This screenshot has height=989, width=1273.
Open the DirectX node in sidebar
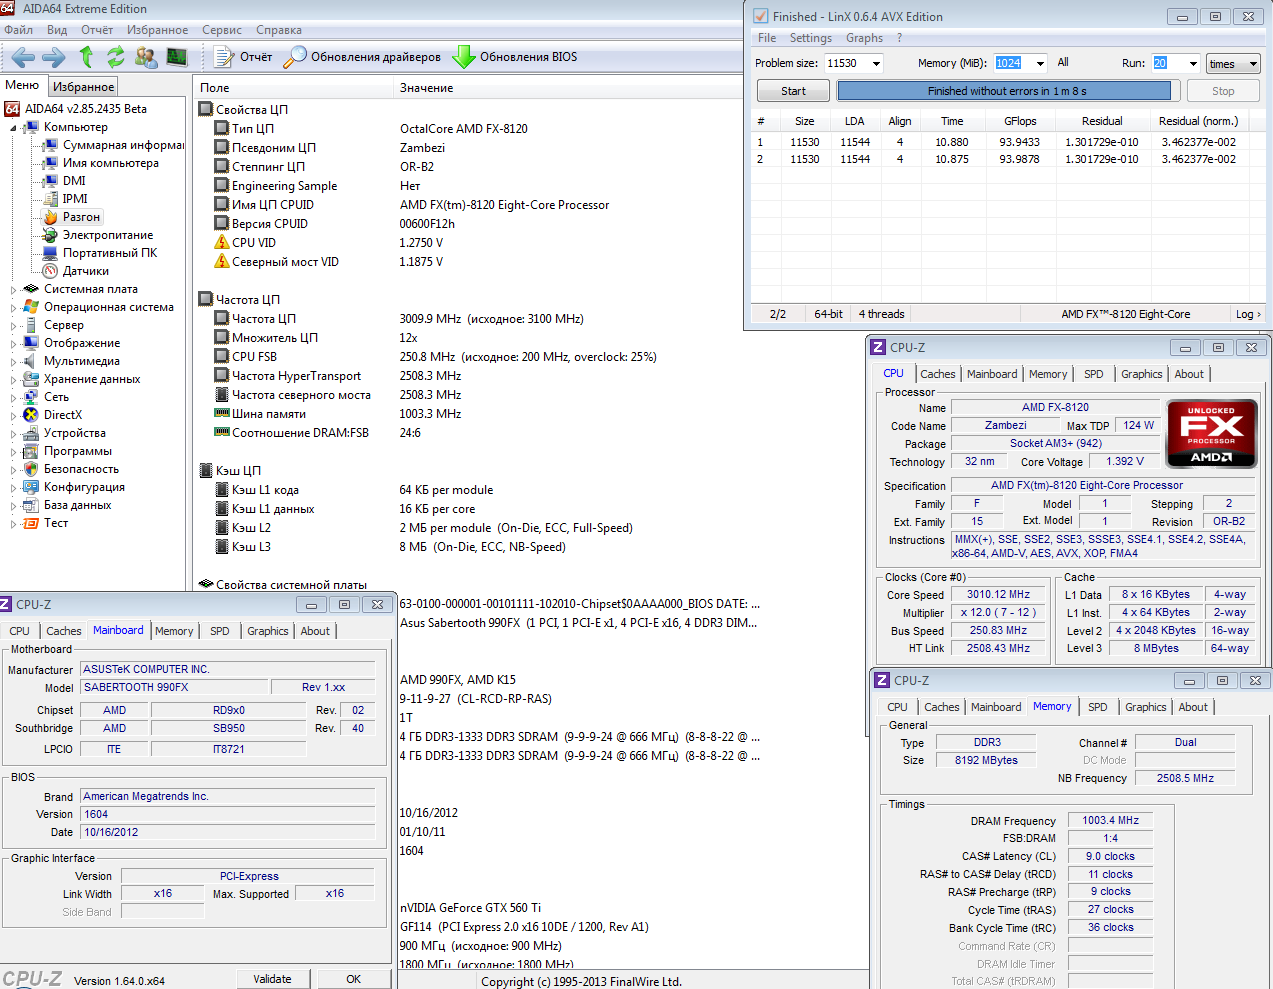62,415
